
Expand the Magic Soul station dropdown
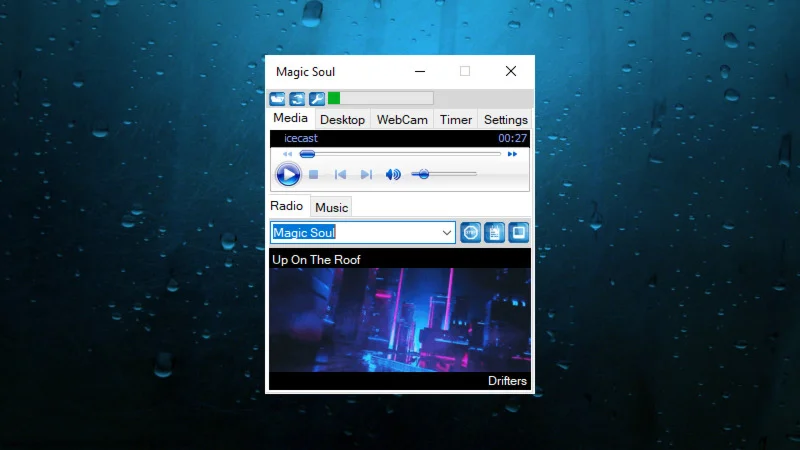pos(446,233)
